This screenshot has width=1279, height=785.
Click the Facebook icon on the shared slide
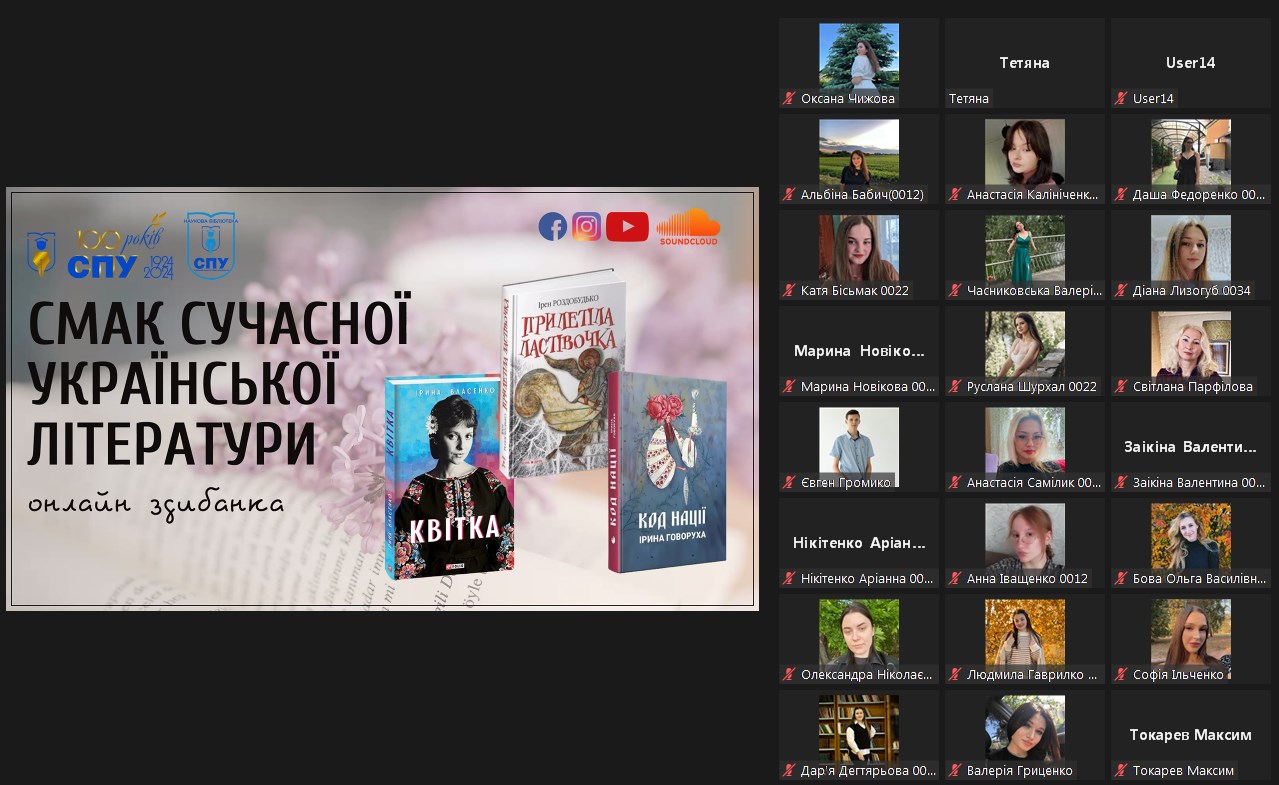coord(552,227)
